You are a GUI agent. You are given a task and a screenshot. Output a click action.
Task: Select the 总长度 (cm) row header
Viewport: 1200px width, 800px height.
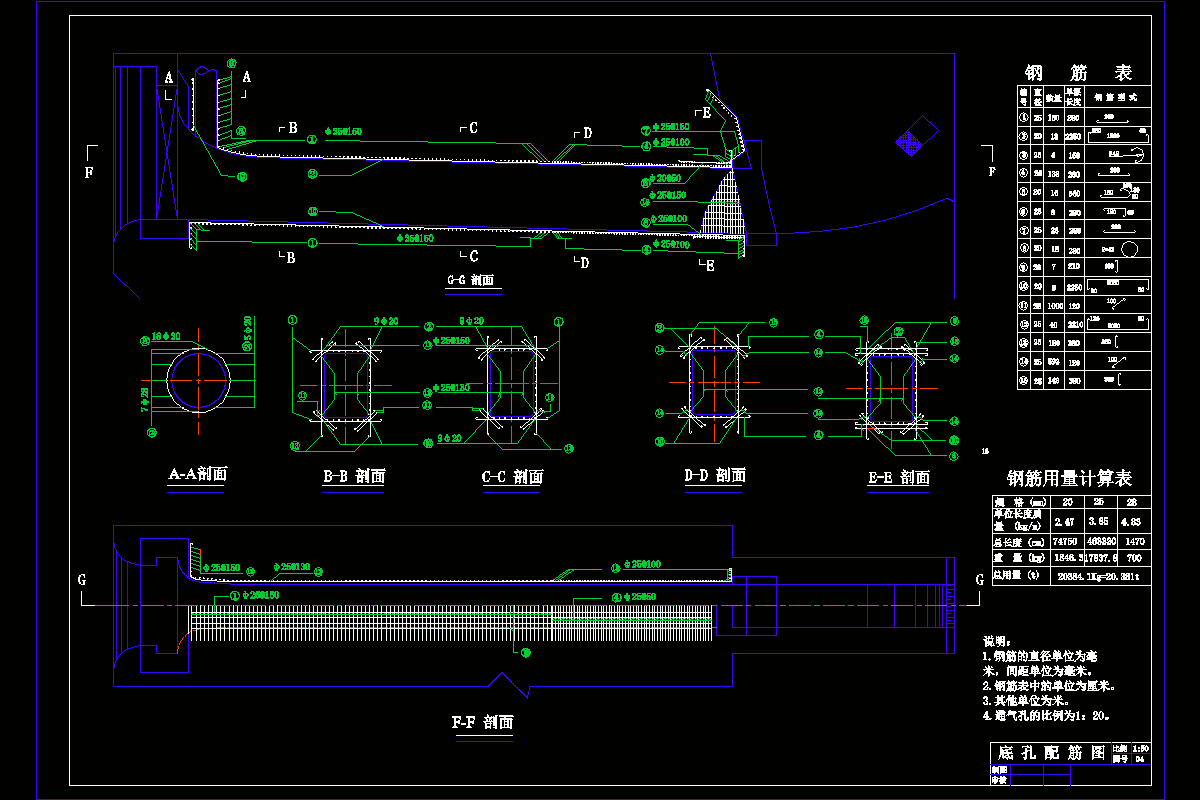click(1019, 542)
